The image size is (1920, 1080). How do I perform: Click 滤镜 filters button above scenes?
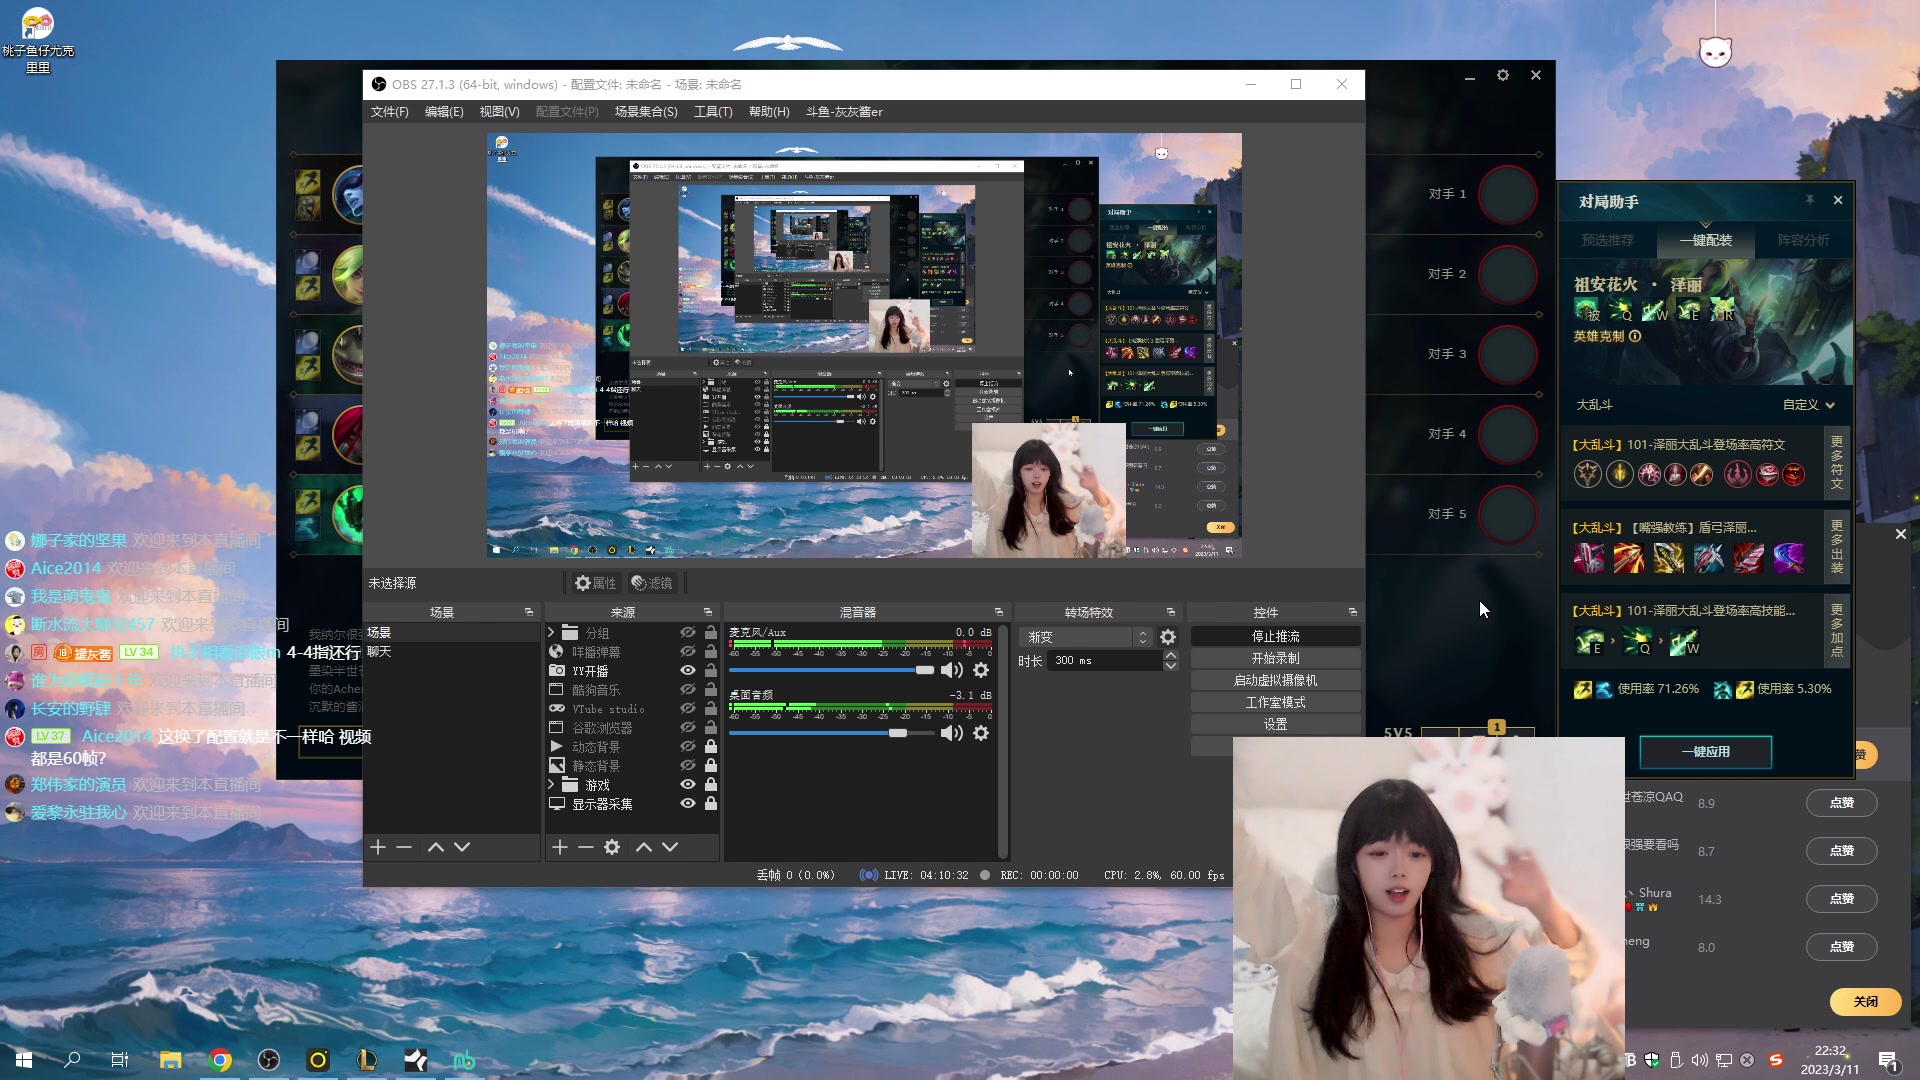[x=651, y=583]
